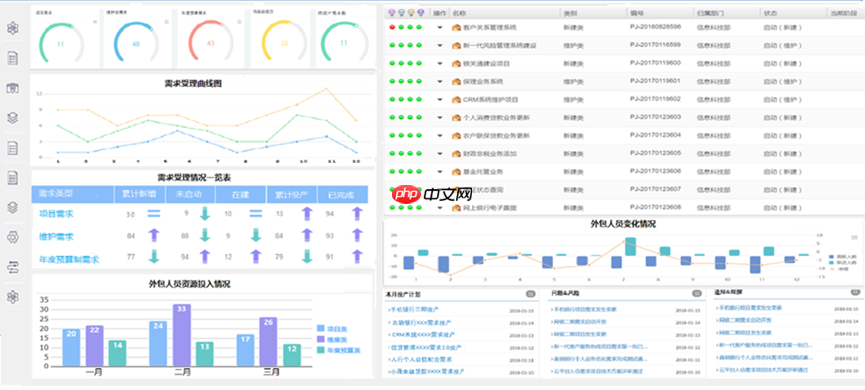Click the blue 一月 bar labelled 20
The width and height of the screenshot is (865, 390).
pyautogui.click(x=71, y=348)
